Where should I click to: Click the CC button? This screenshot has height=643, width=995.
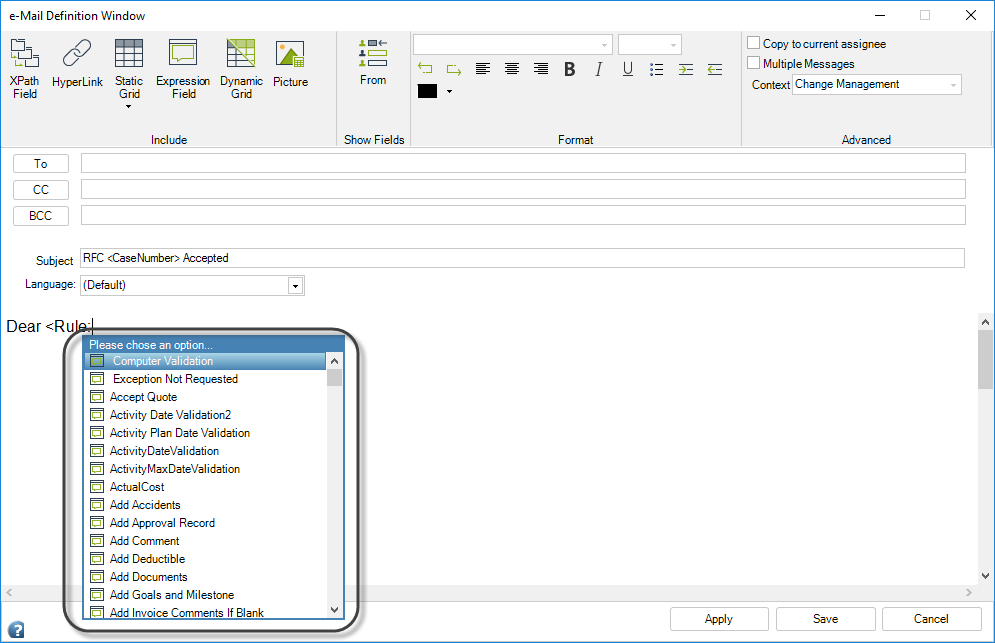click(x=41, y=190)
